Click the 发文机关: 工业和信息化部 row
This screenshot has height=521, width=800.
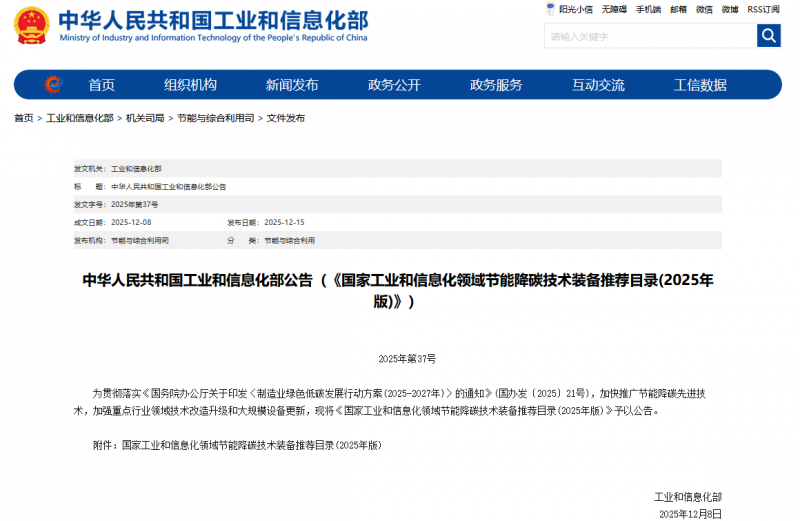(397, 168)
